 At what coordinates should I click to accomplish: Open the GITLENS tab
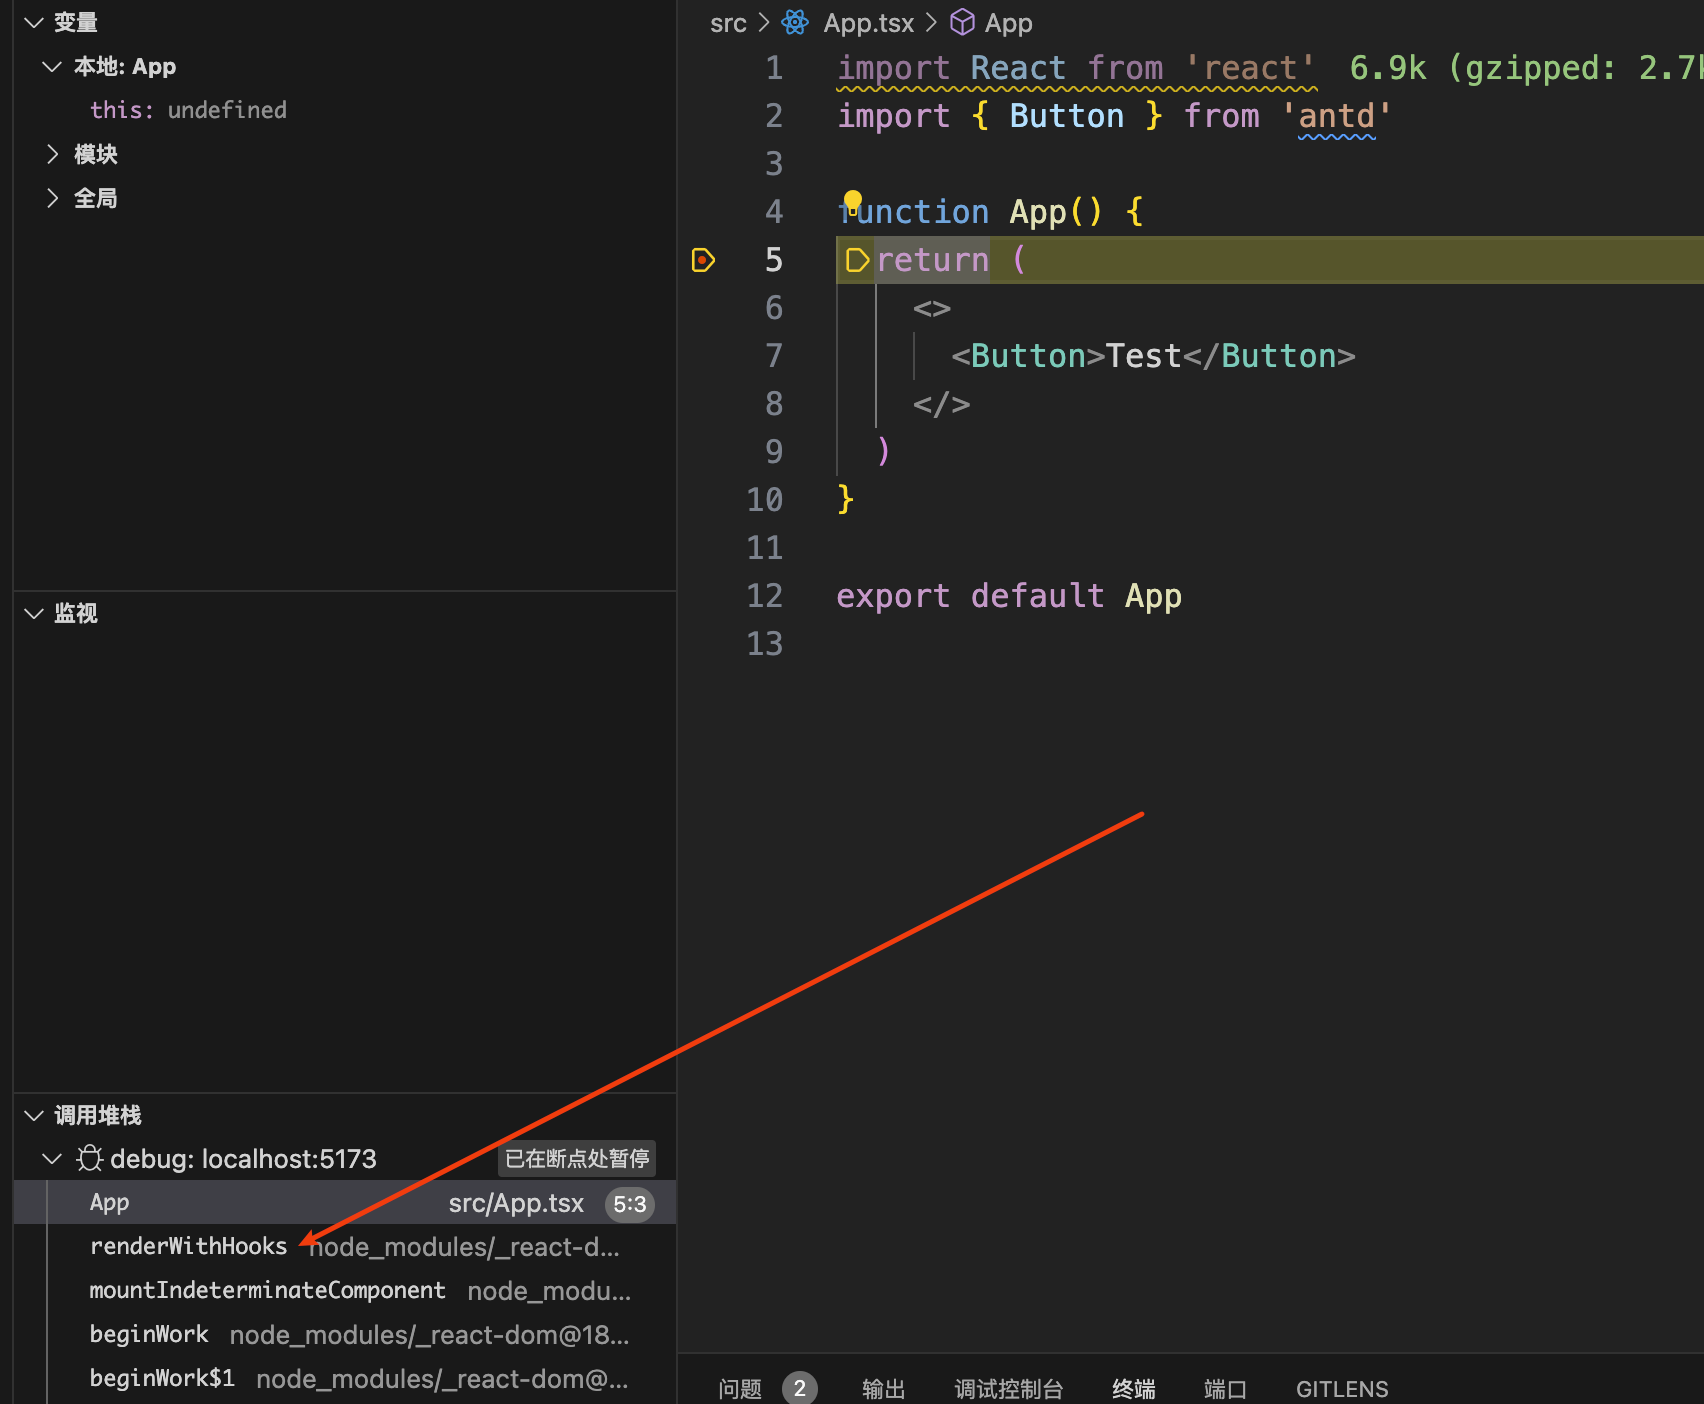1342,1389
